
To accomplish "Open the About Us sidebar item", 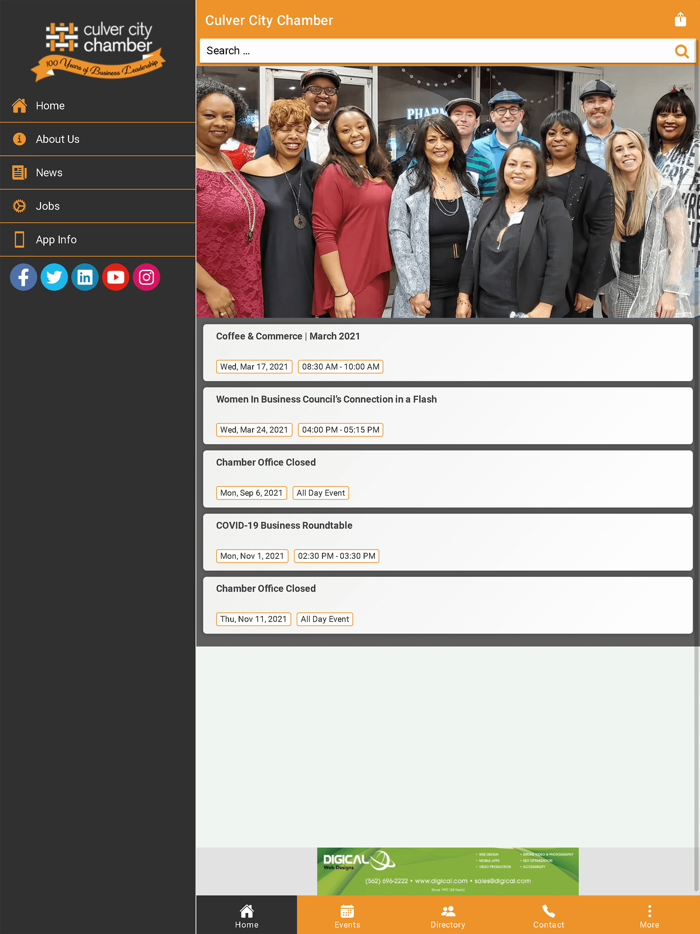I will pyautogui.click(x=98, y=139).
